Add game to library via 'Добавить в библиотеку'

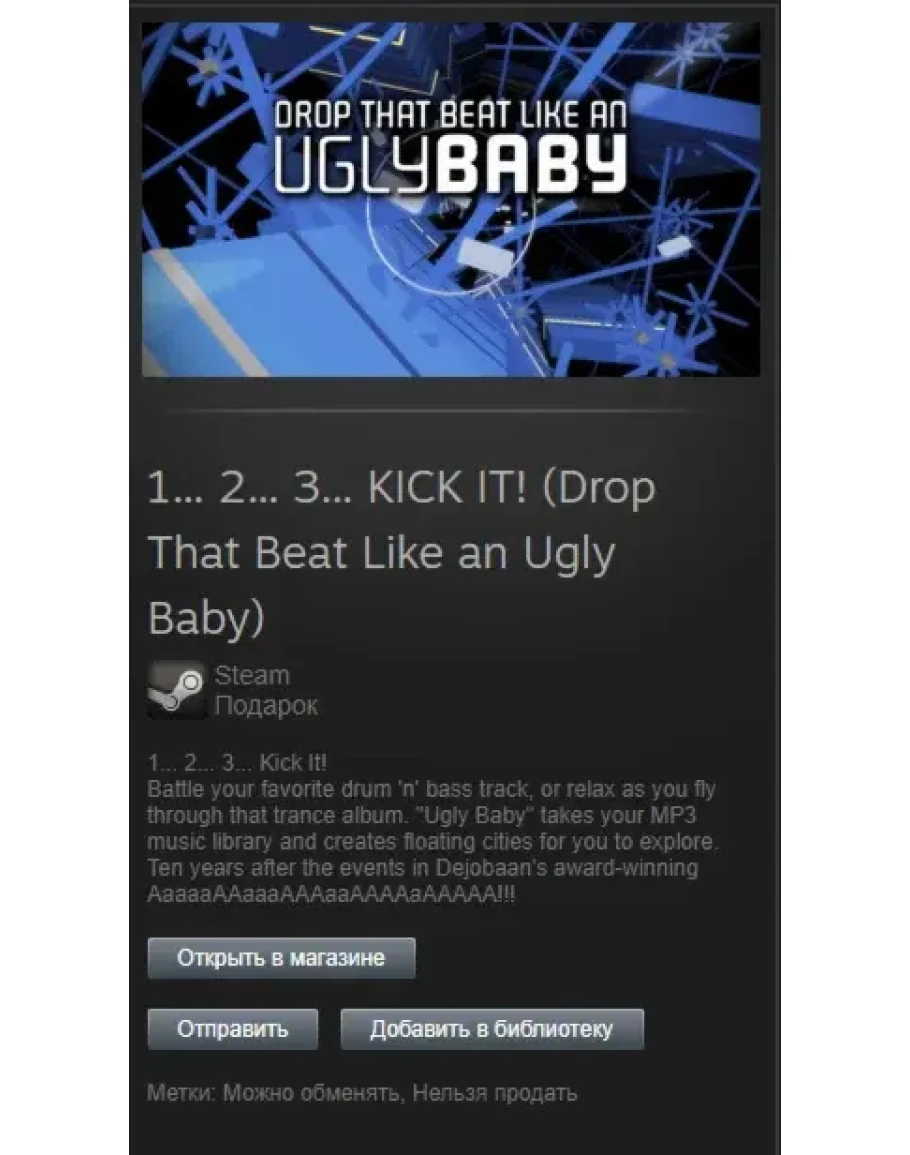click(492, 1028)
